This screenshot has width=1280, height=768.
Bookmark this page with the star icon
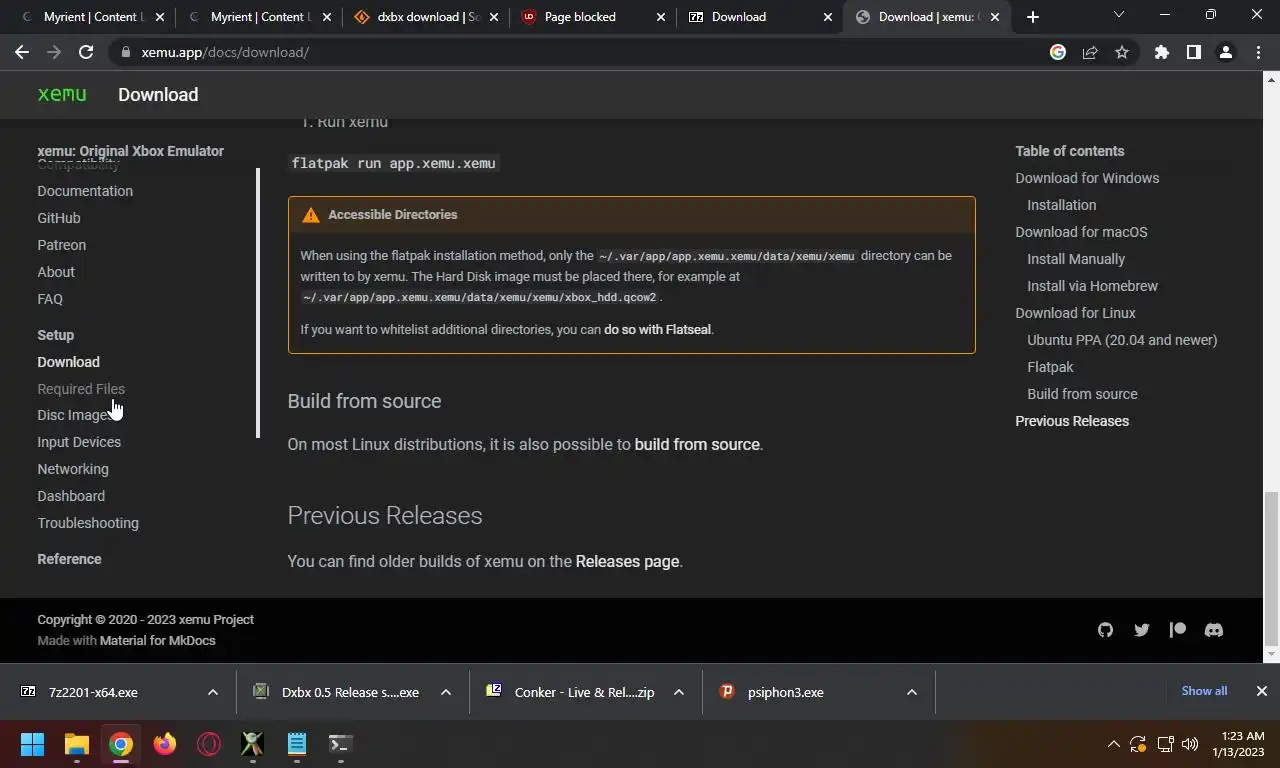1122,52
